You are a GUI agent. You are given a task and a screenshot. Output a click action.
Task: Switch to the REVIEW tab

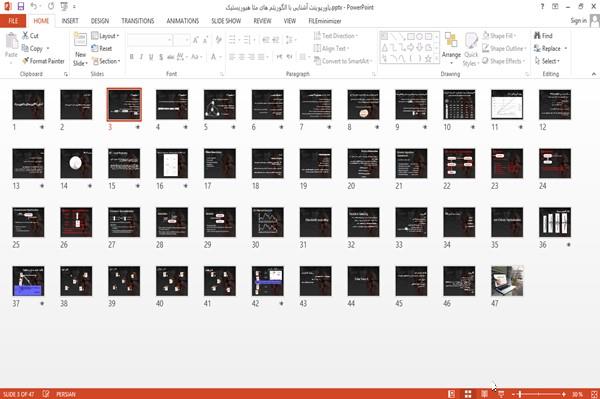[262, 21]
